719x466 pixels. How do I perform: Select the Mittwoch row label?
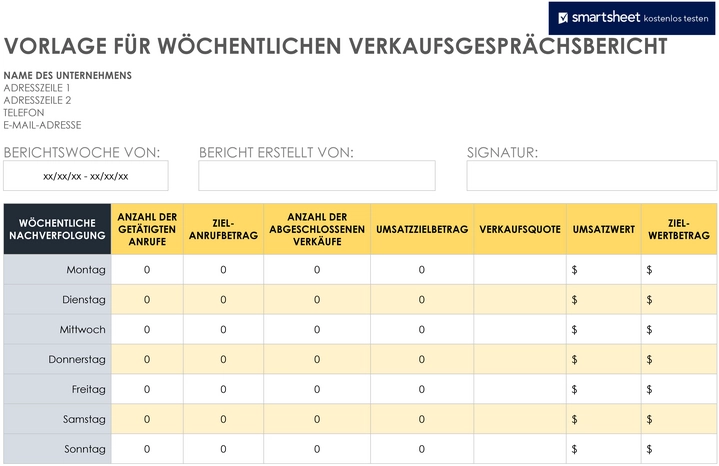(57, 329)
